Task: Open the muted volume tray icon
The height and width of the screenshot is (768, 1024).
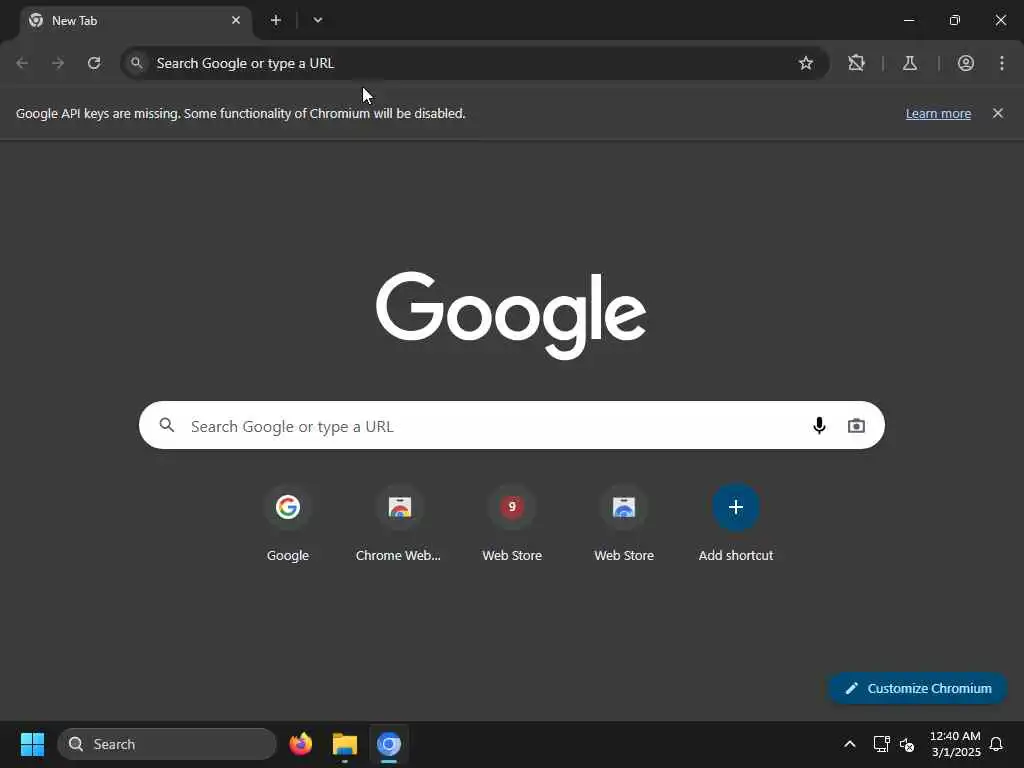Action: tap(907, 744)
